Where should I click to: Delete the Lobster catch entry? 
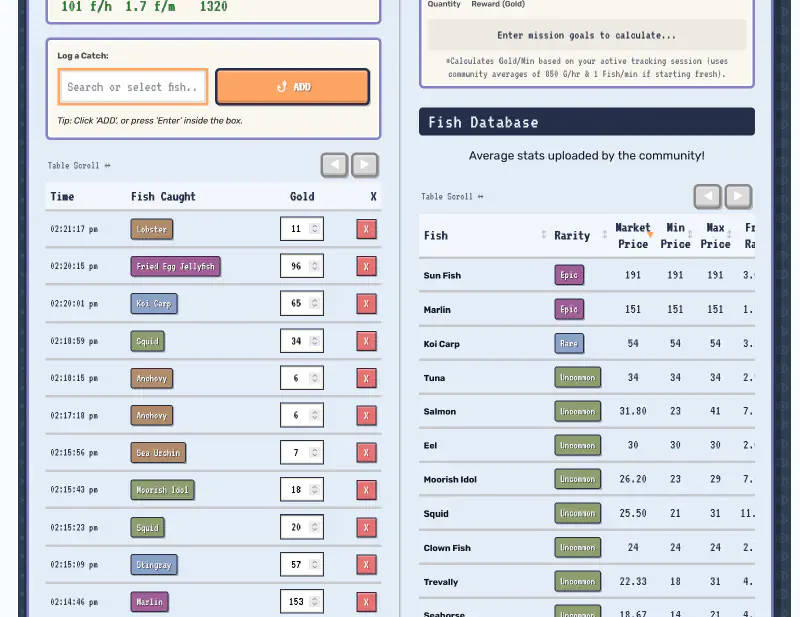coord(366,229)
